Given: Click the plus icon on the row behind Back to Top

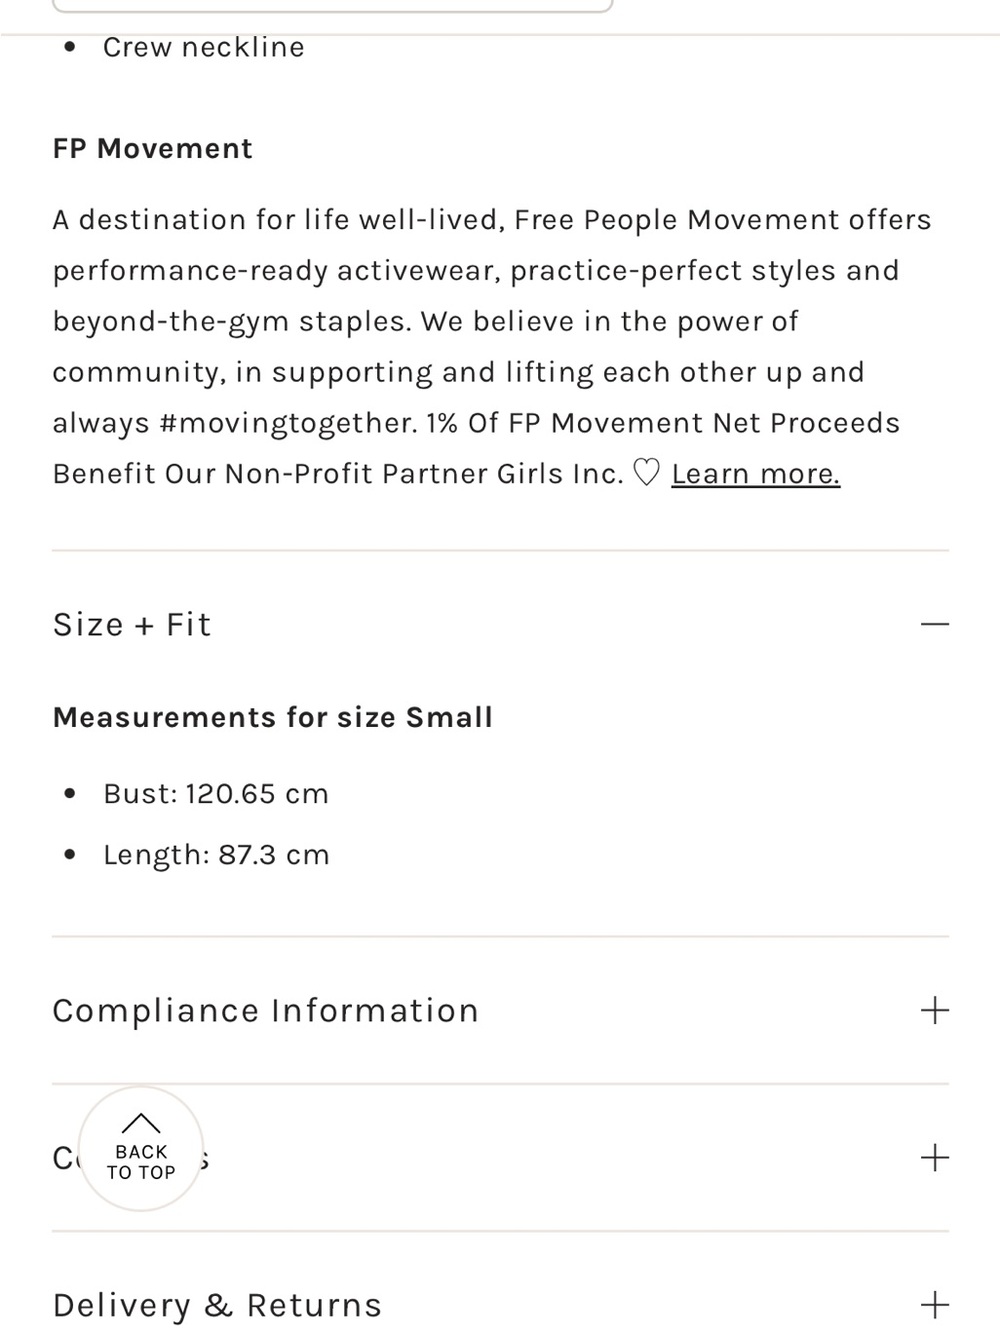Looking at the screenshot, I should [934, 1158].
